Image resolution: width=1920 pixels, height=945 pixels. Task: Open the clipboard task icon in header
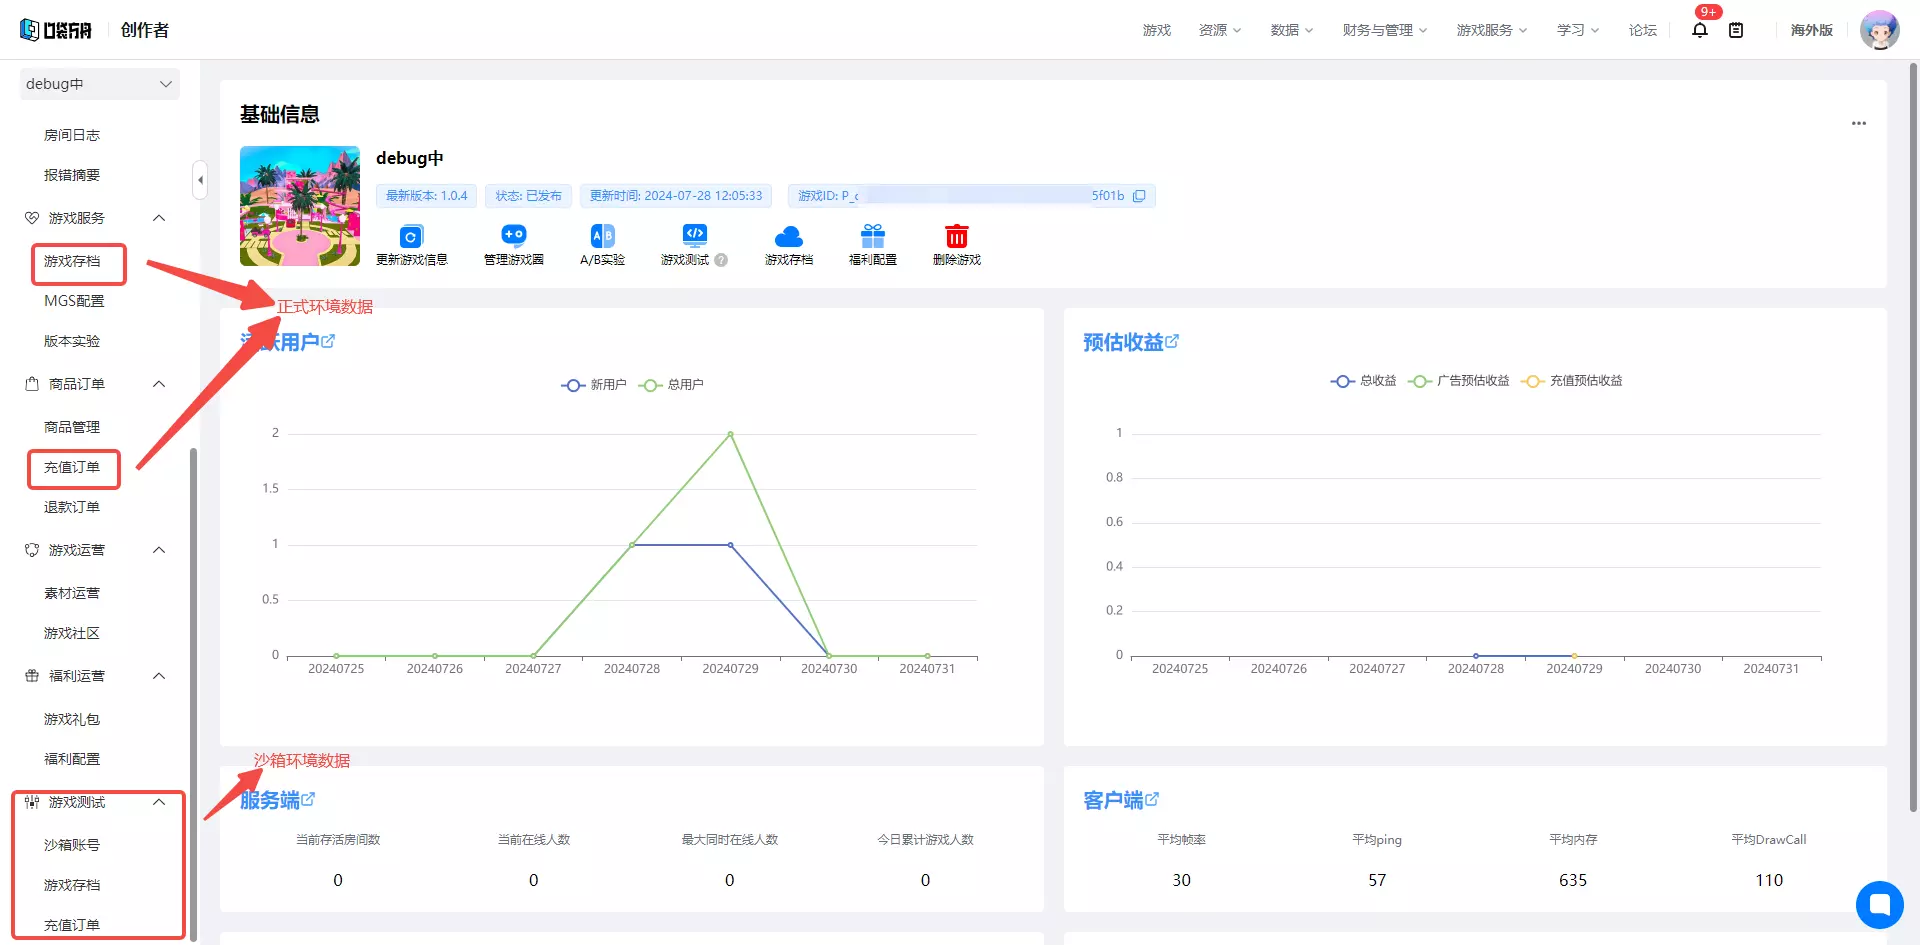pyautogui.click(x=1736, y=30)
